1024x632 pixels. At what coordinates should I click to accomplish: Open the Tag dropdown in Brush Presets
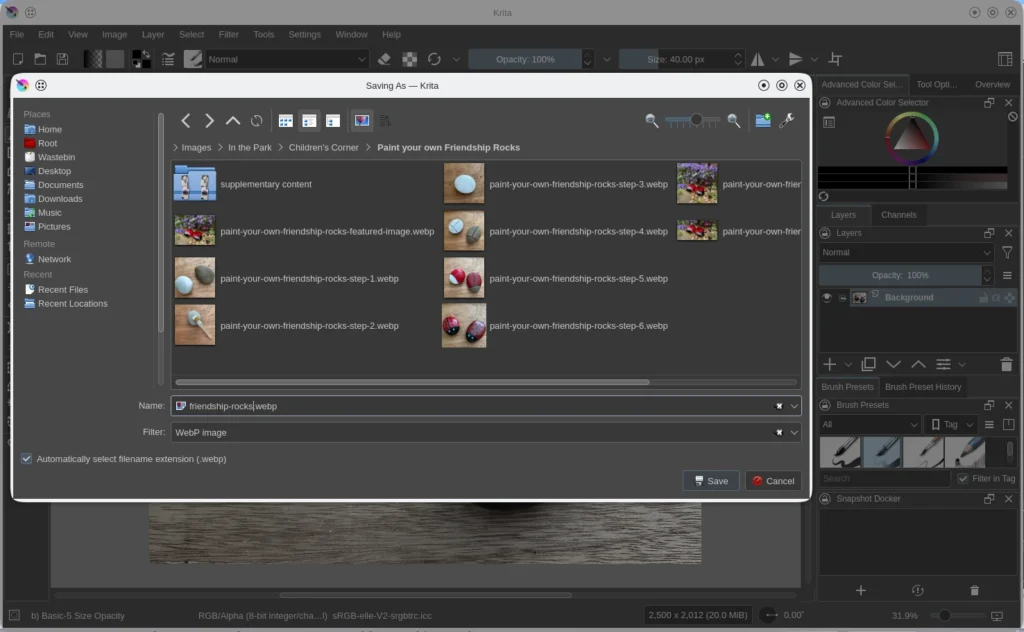(x=952, y=424)
